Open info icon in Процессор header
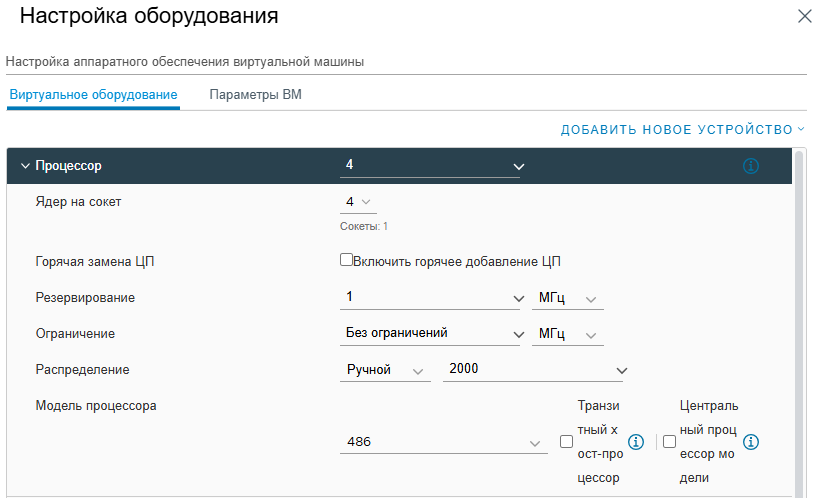Viewport: 819px width, 498px height. pyautogui.click(x=751, y=166)
